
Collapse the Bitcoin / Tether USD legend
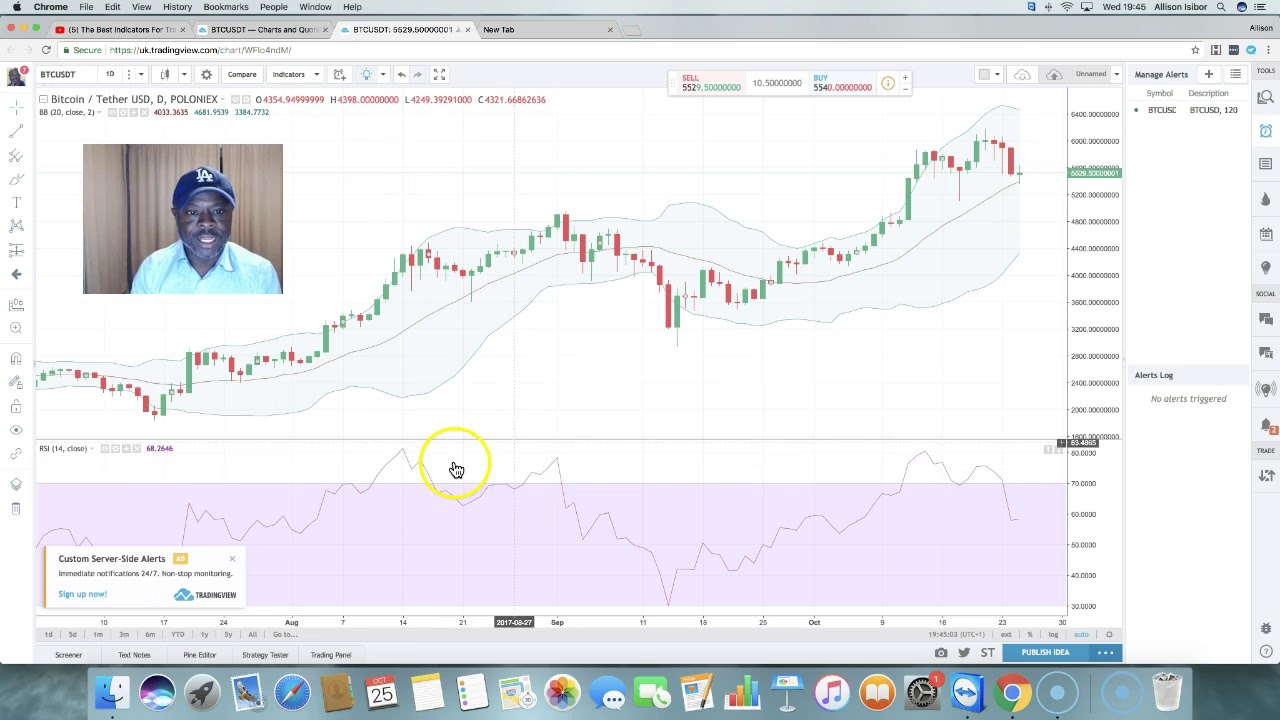44,99
